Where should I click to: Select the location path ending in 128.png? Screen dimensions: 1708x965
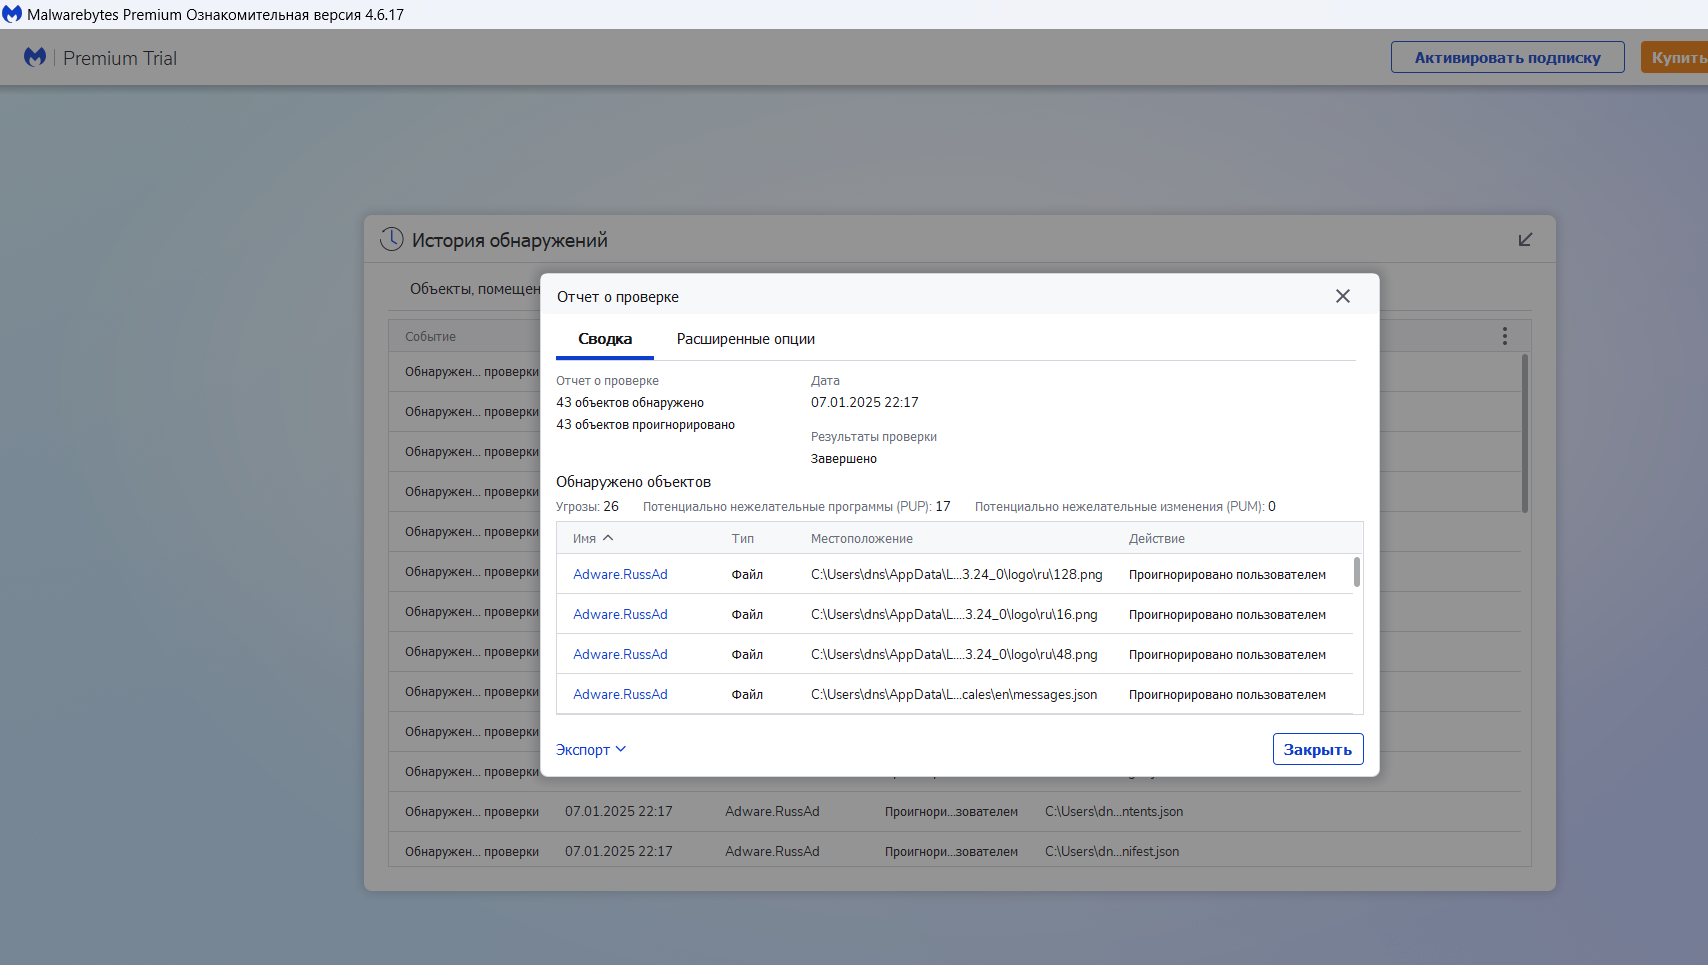click(x=957, y=574)
